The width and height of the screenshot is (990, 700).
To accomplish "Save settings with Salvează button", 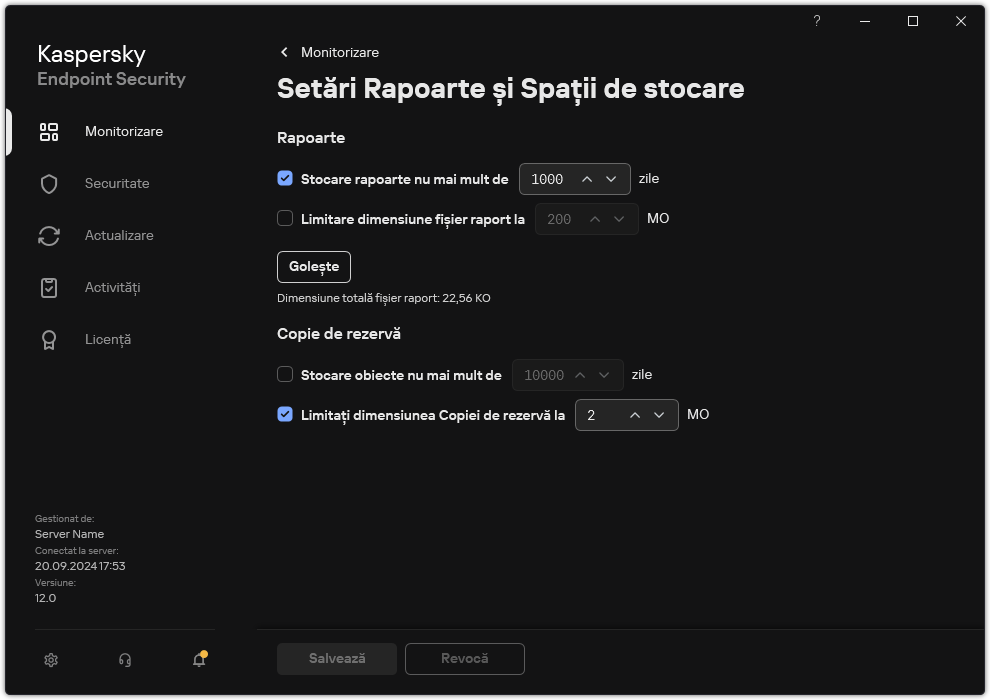I will point(336,658).
